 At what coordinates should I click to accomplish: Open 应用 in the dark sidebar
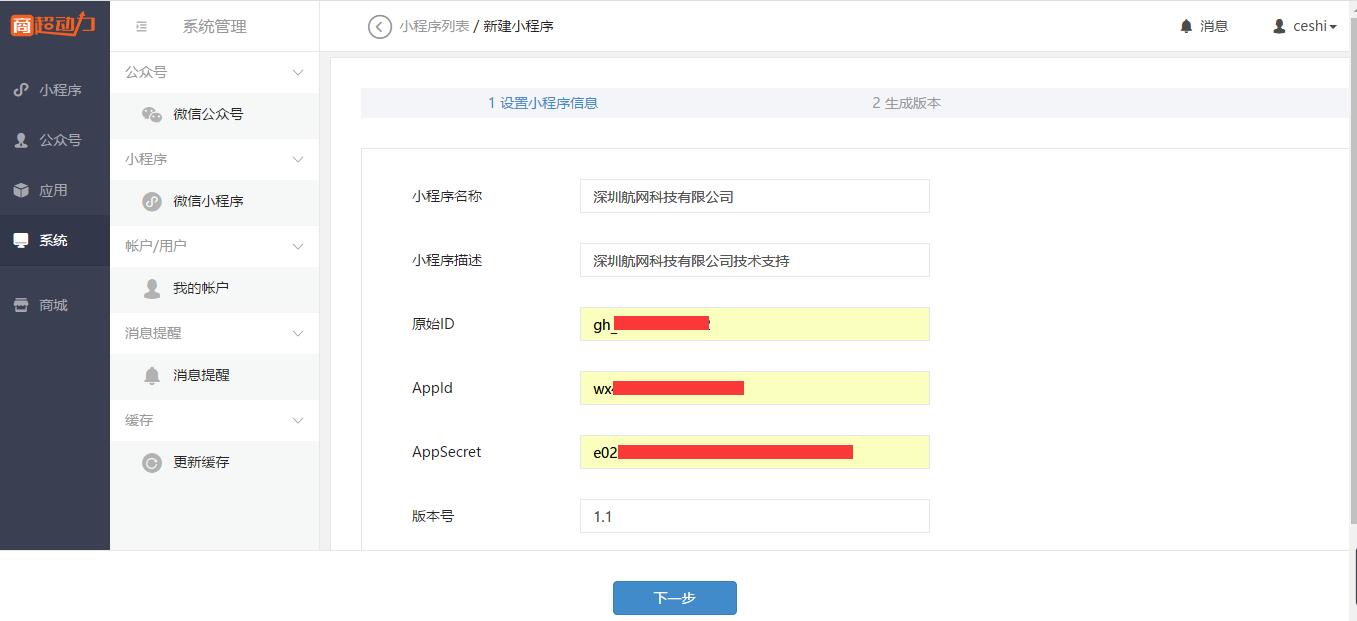click(x=54, y=190)
